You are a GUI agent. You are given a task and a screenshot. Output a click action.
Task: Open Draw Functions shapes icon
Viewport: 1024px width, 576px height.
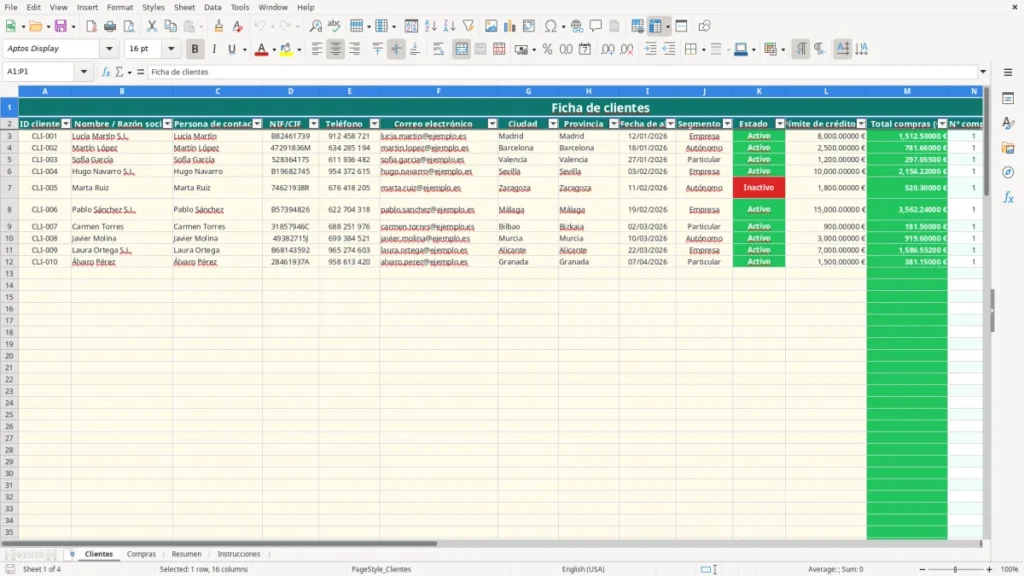coord(704,26)
